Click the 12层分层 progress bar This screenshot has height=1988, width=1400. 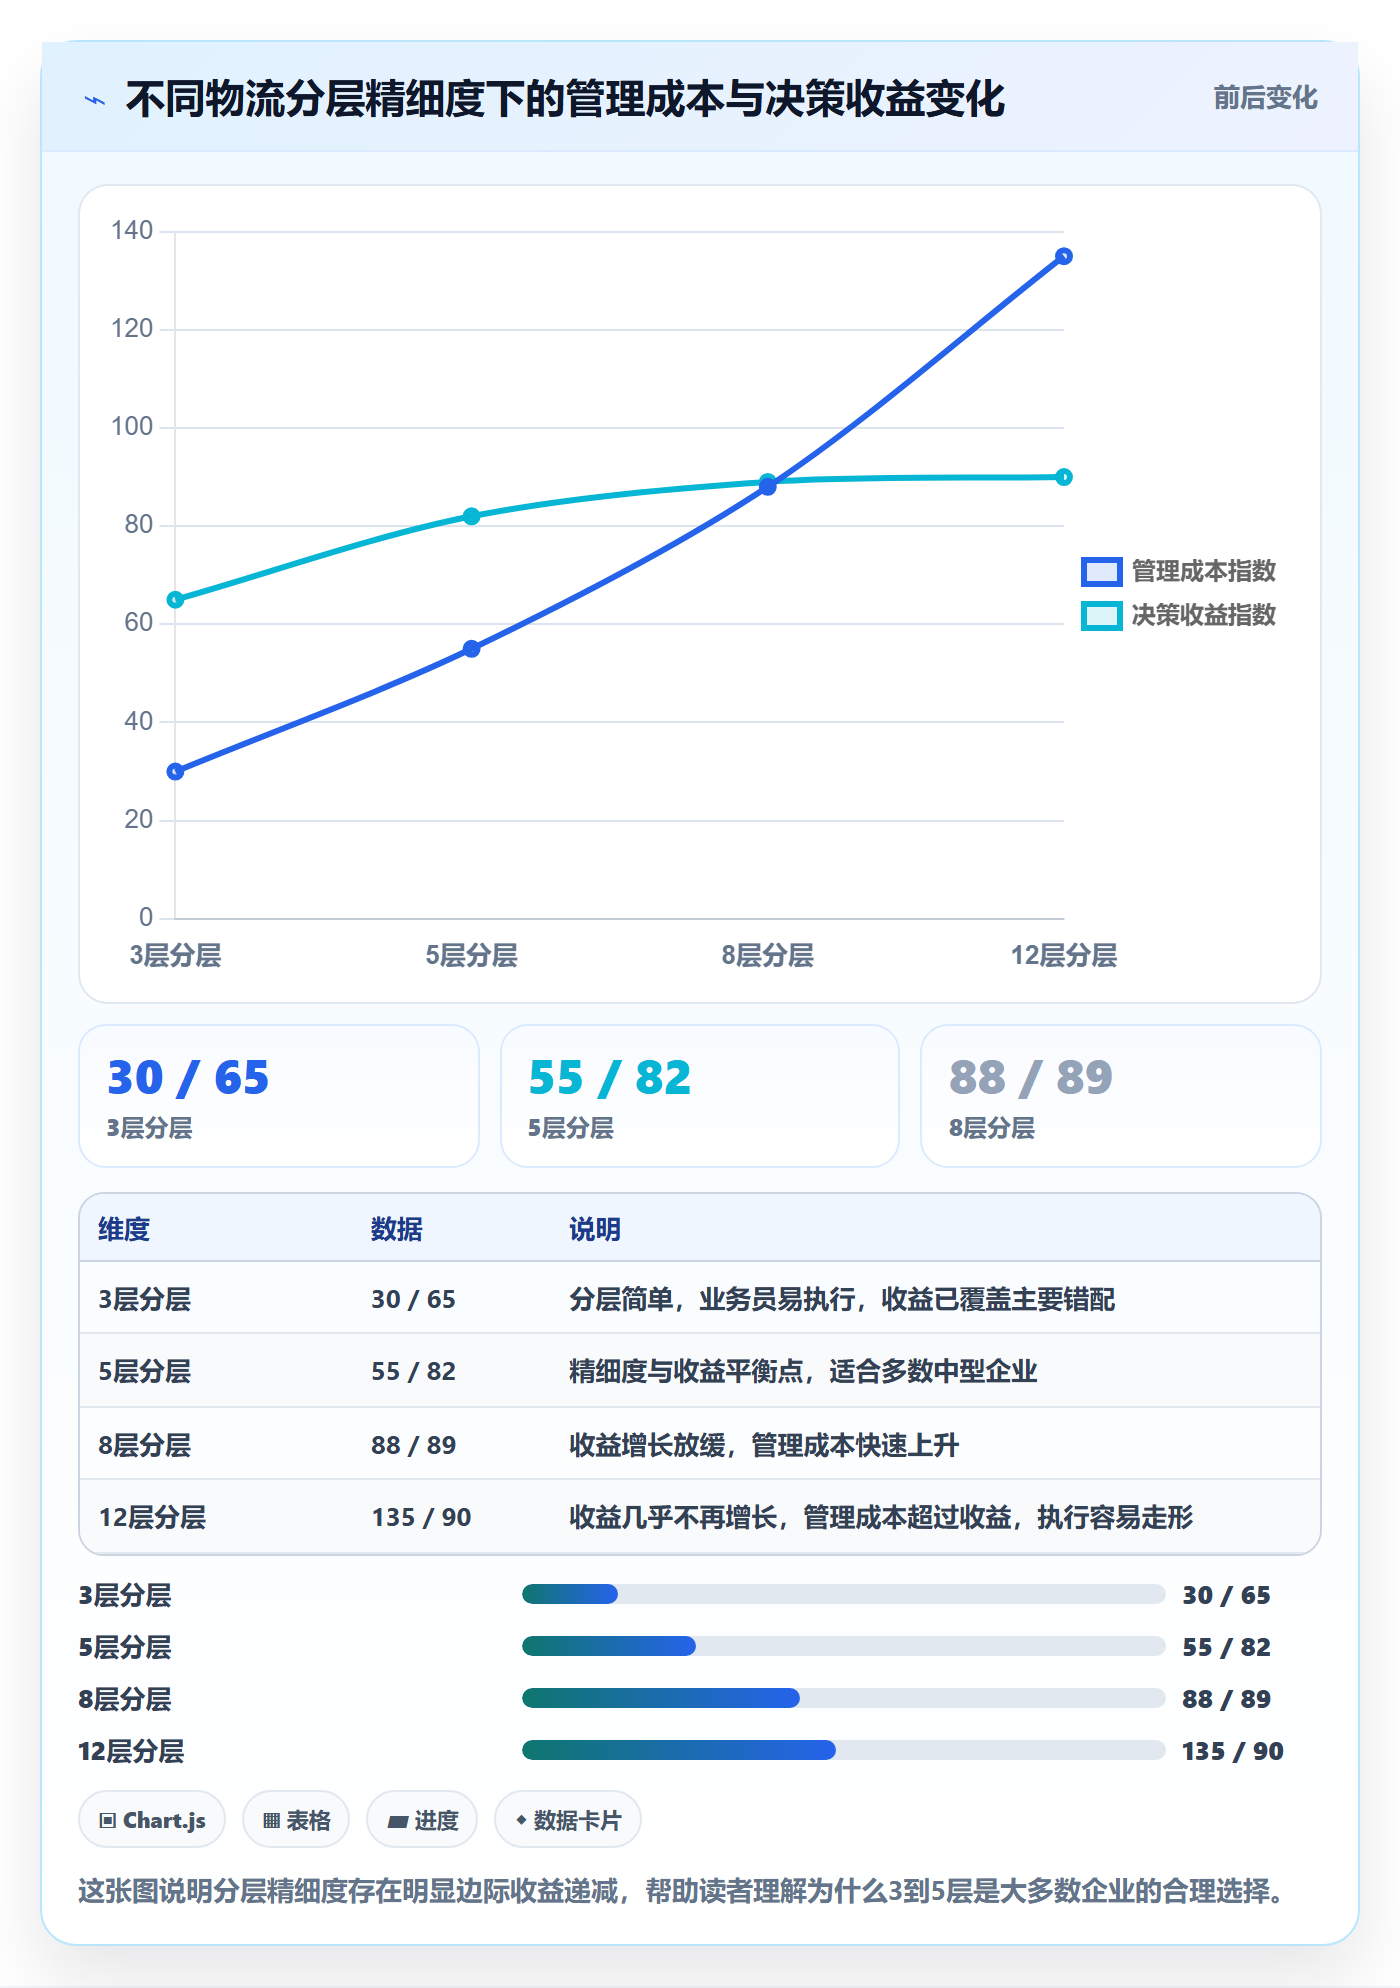coord(844,1750)
